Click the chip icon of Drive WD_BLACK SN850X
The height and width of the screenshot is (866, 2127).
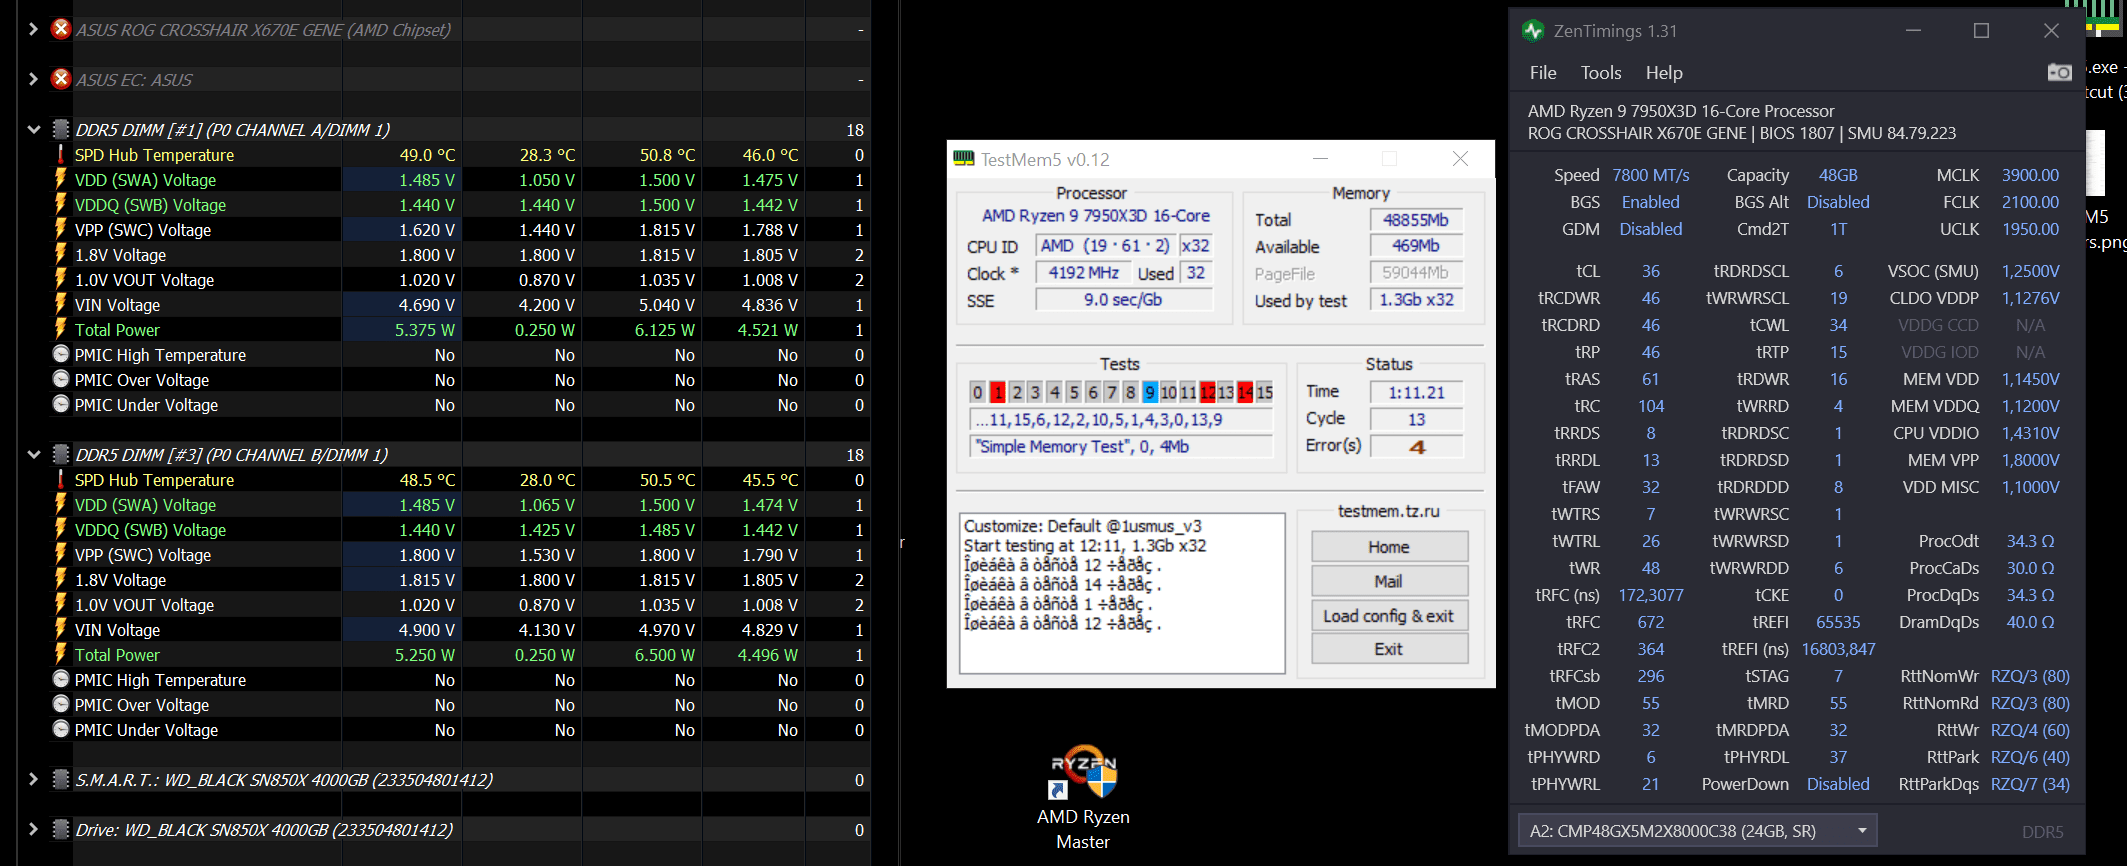60,829
